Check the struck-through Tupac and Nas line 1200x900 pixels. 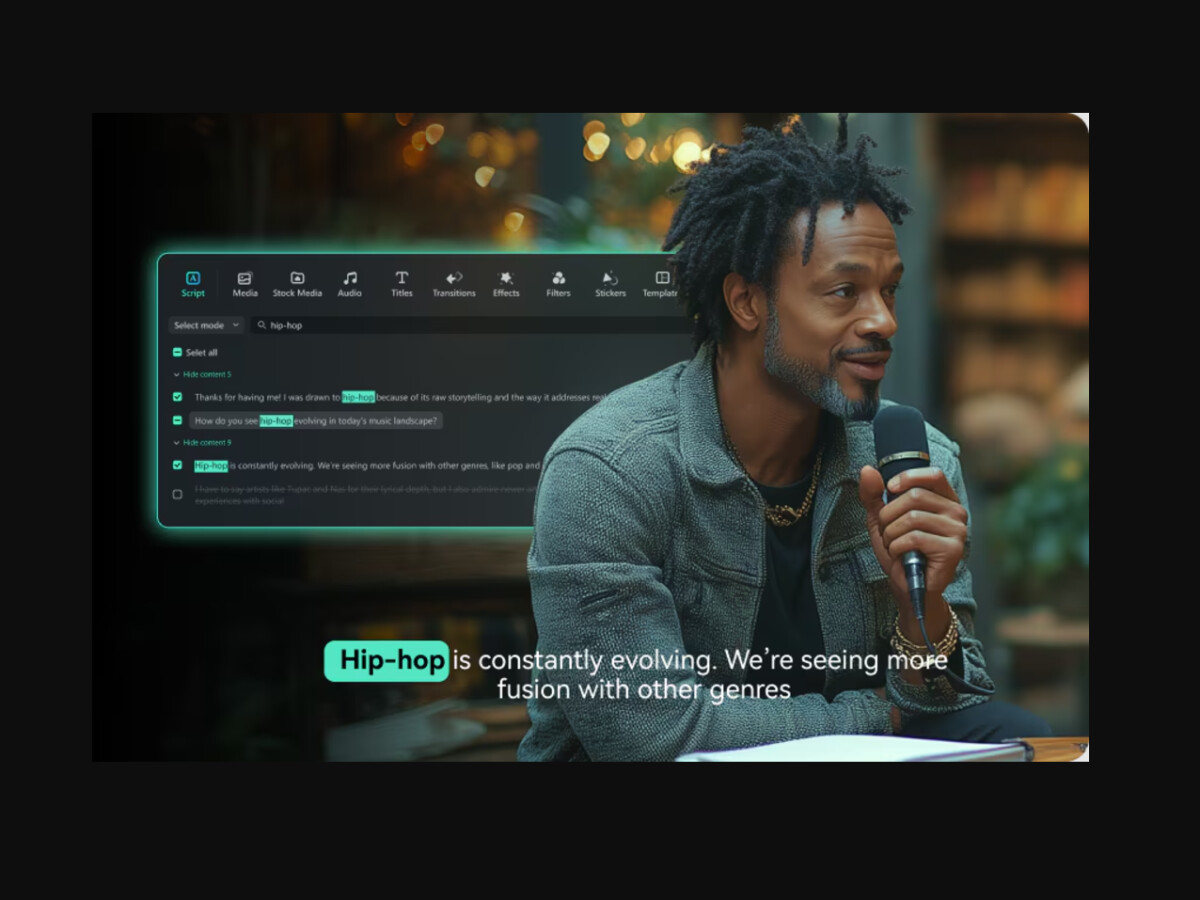177,494
